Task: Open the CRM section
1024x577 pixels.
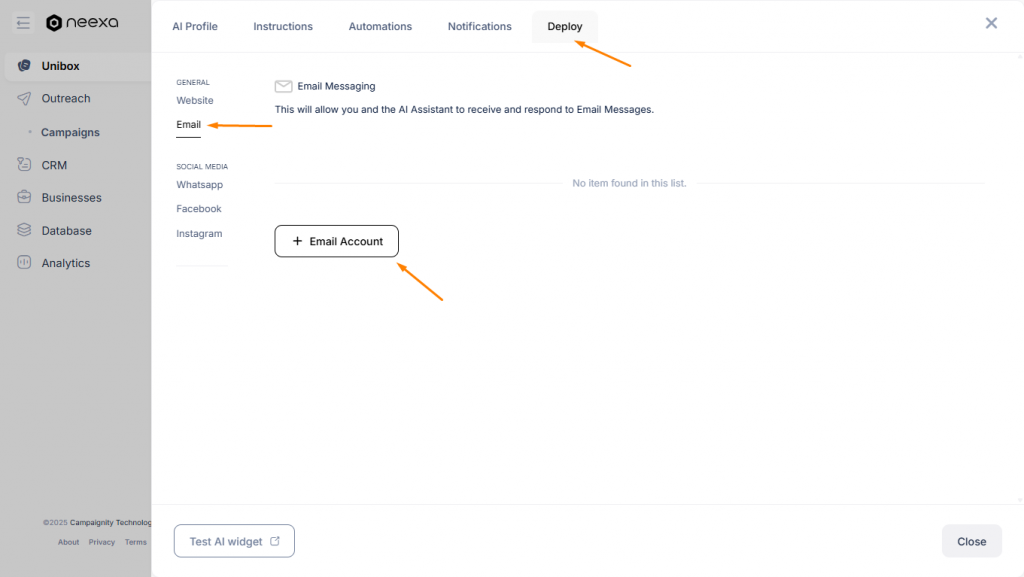Action: click(x=55, y=164)
